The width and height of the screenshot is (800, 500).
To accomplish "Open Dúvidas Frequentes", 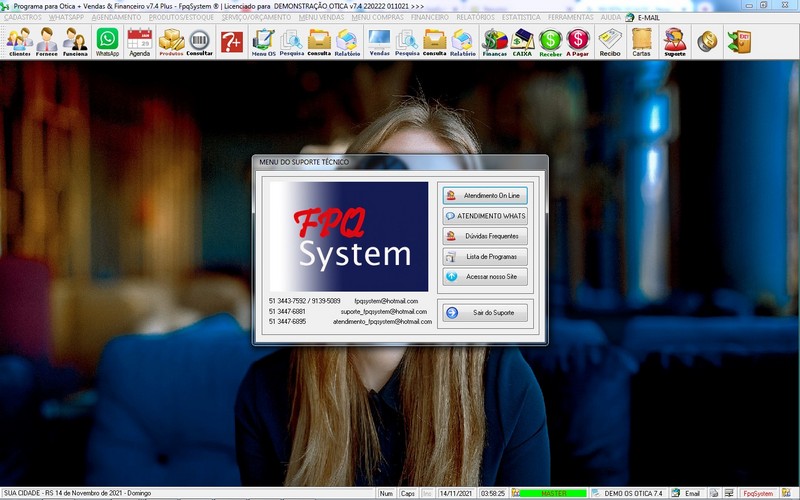I will pyautogui.click(x=484, y=236).
